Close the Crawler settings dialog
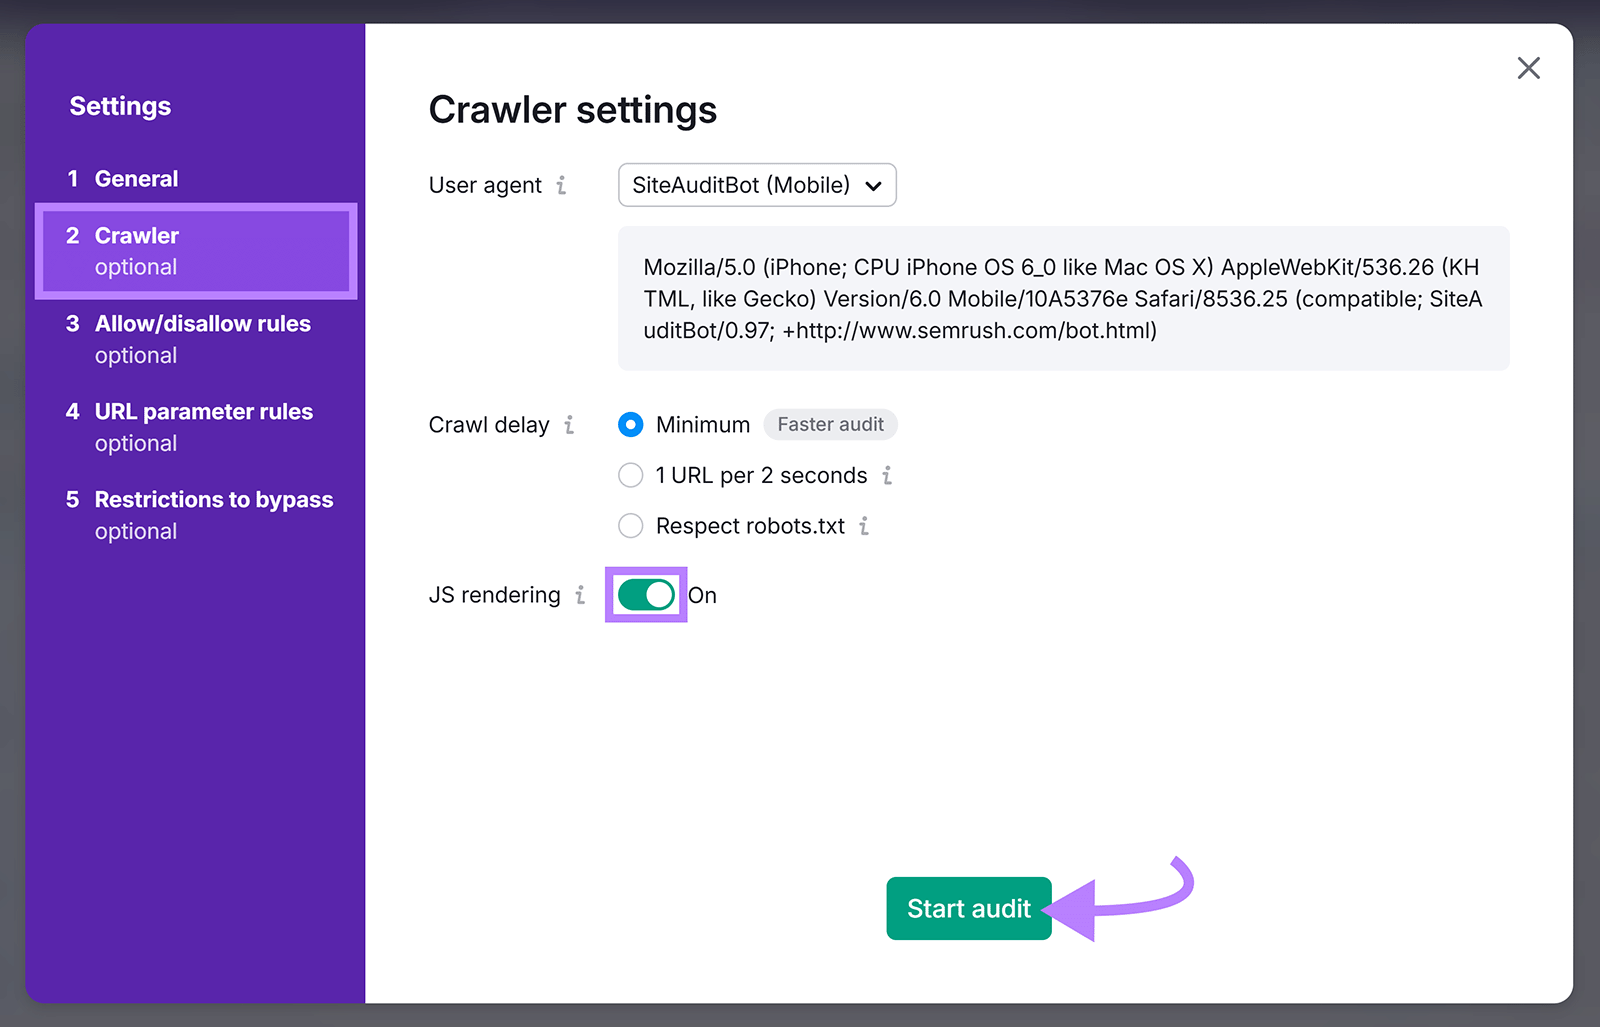This screenshot has height=1027, width=1600. (1528, 68)
